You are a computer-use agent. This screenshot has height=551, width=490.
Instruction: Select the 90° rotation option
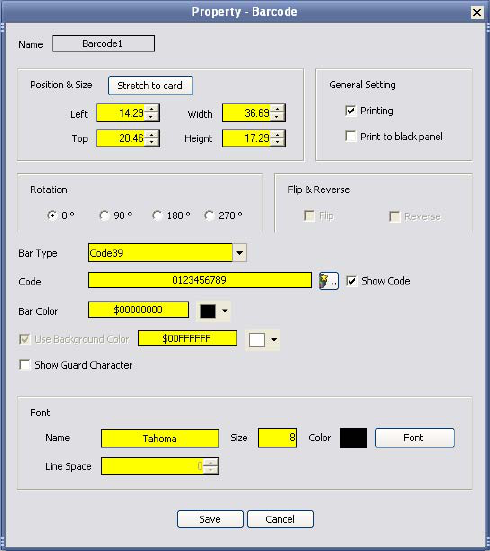click(x=104, y=215)
